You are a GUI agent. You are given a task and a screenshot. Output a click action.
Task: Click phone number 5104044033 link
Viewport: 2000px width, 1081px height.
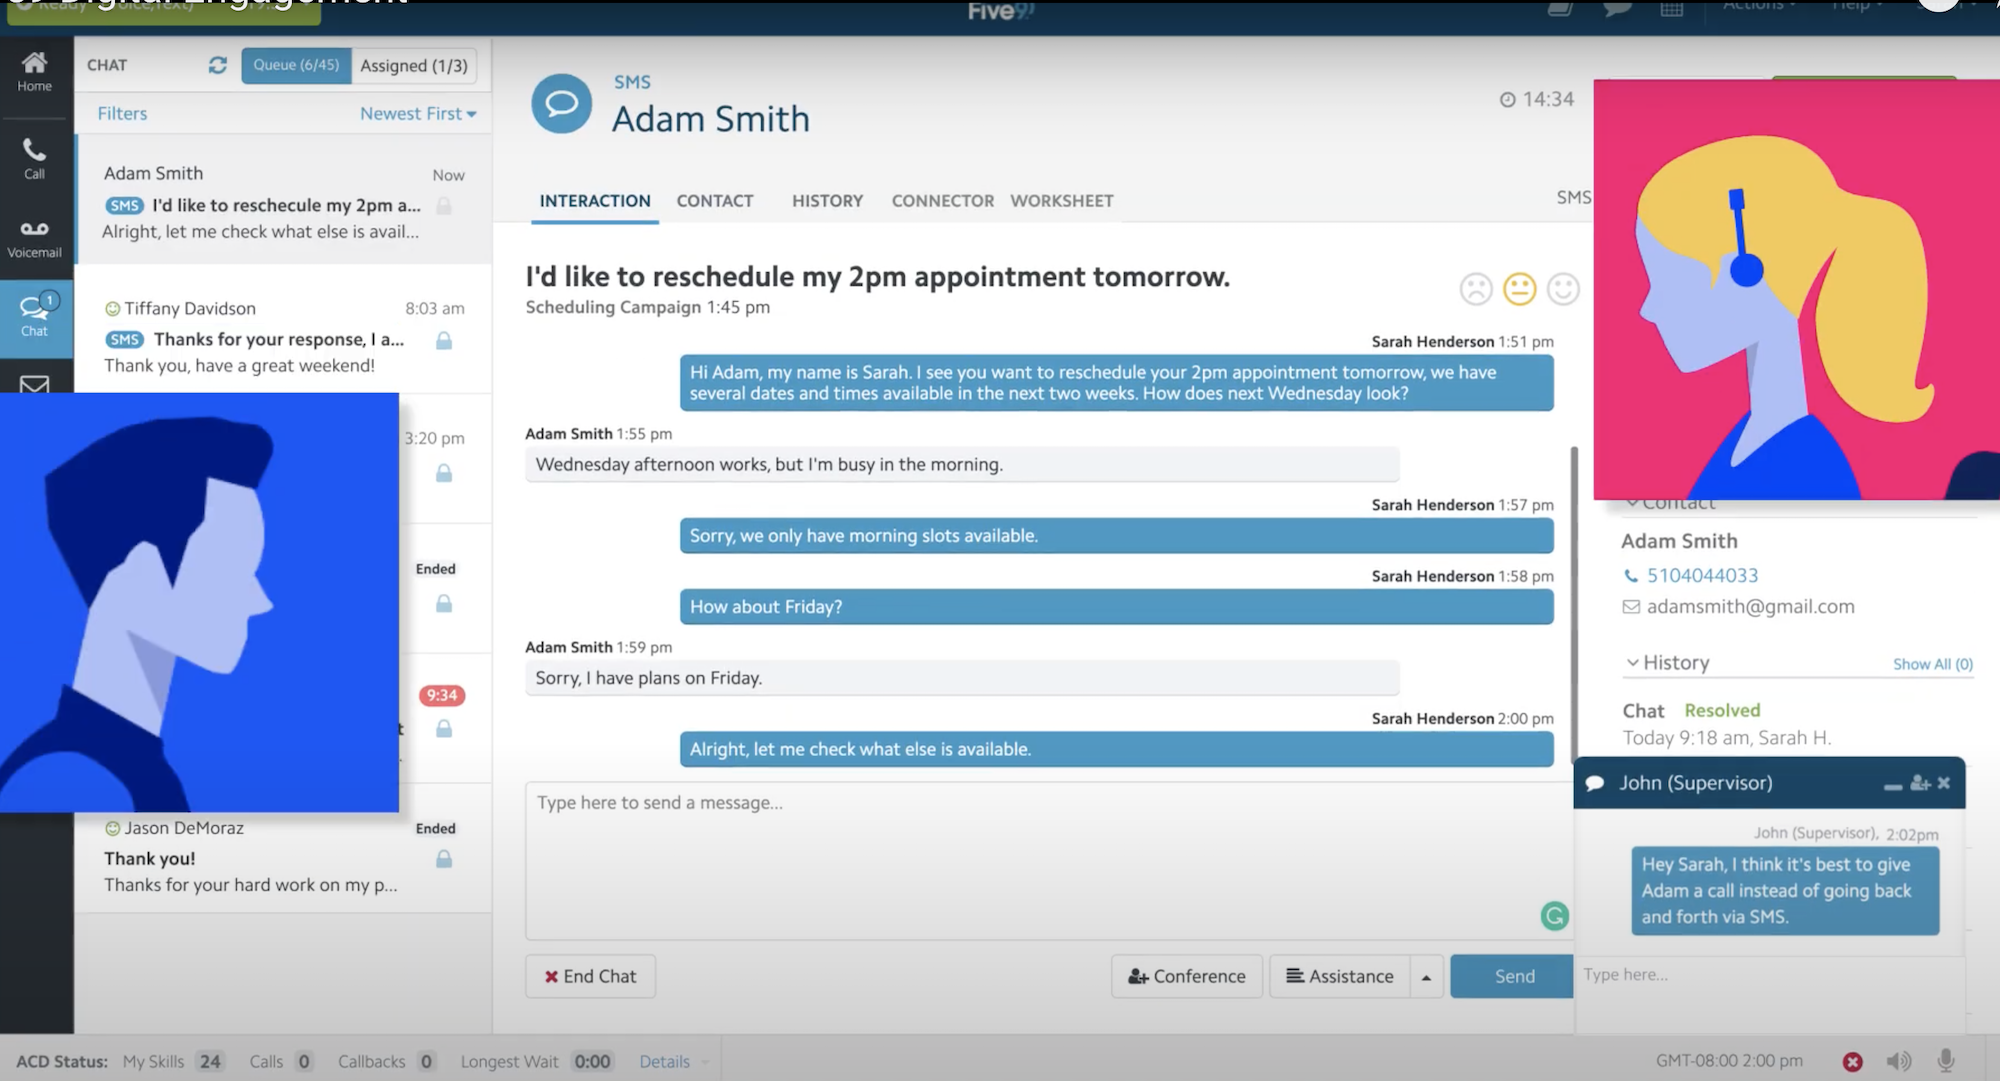coord(1702,575)
